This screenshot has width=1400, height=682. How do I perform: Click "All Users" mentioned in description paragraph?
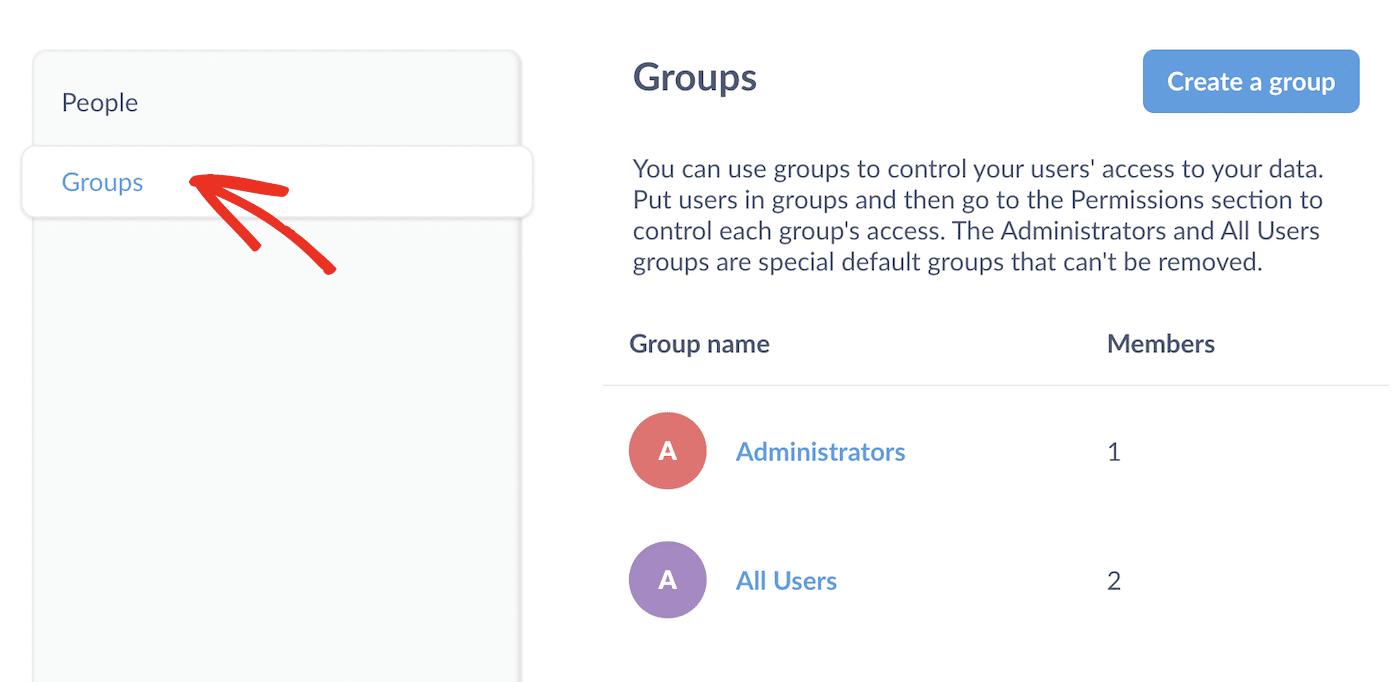[1270, 232]
